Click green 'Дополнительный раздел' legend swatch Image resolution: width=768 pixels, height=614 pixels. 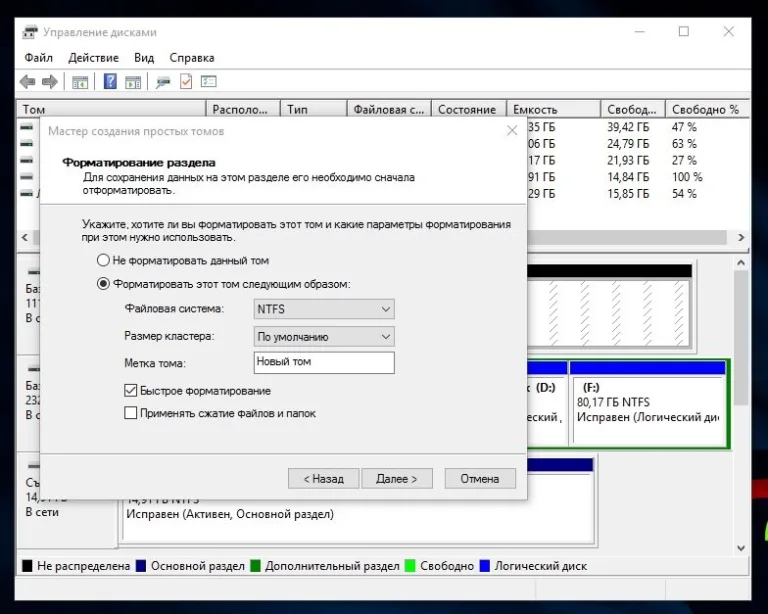(255, 566)
